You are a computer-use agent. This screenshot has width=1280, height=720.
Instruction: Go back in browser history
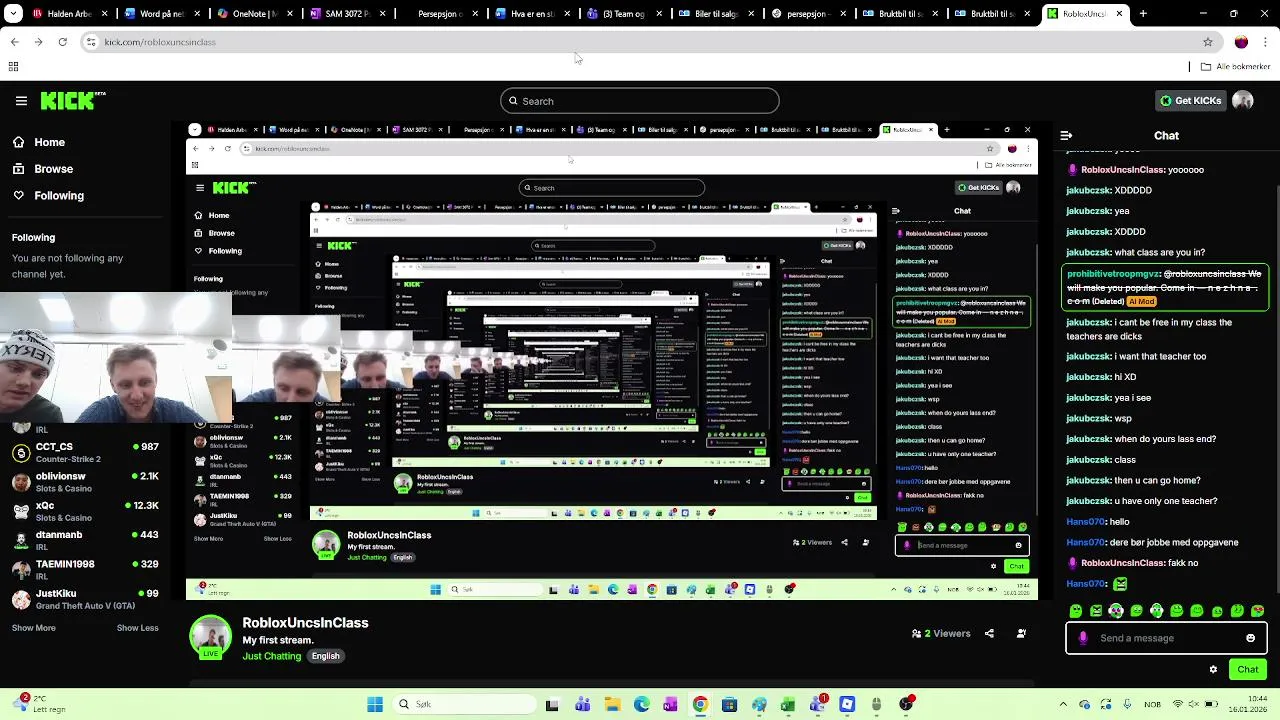pos(15,42)
